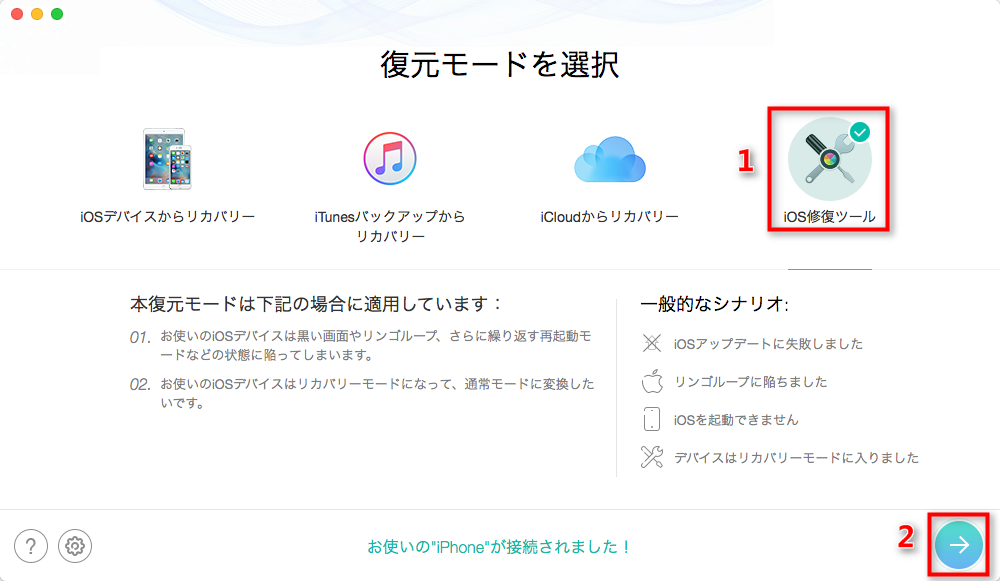This screenshot has height=581, width=1000.
Task: Click the お使いの"iPhone"が接続されました status message
Action: click(499, 547)
